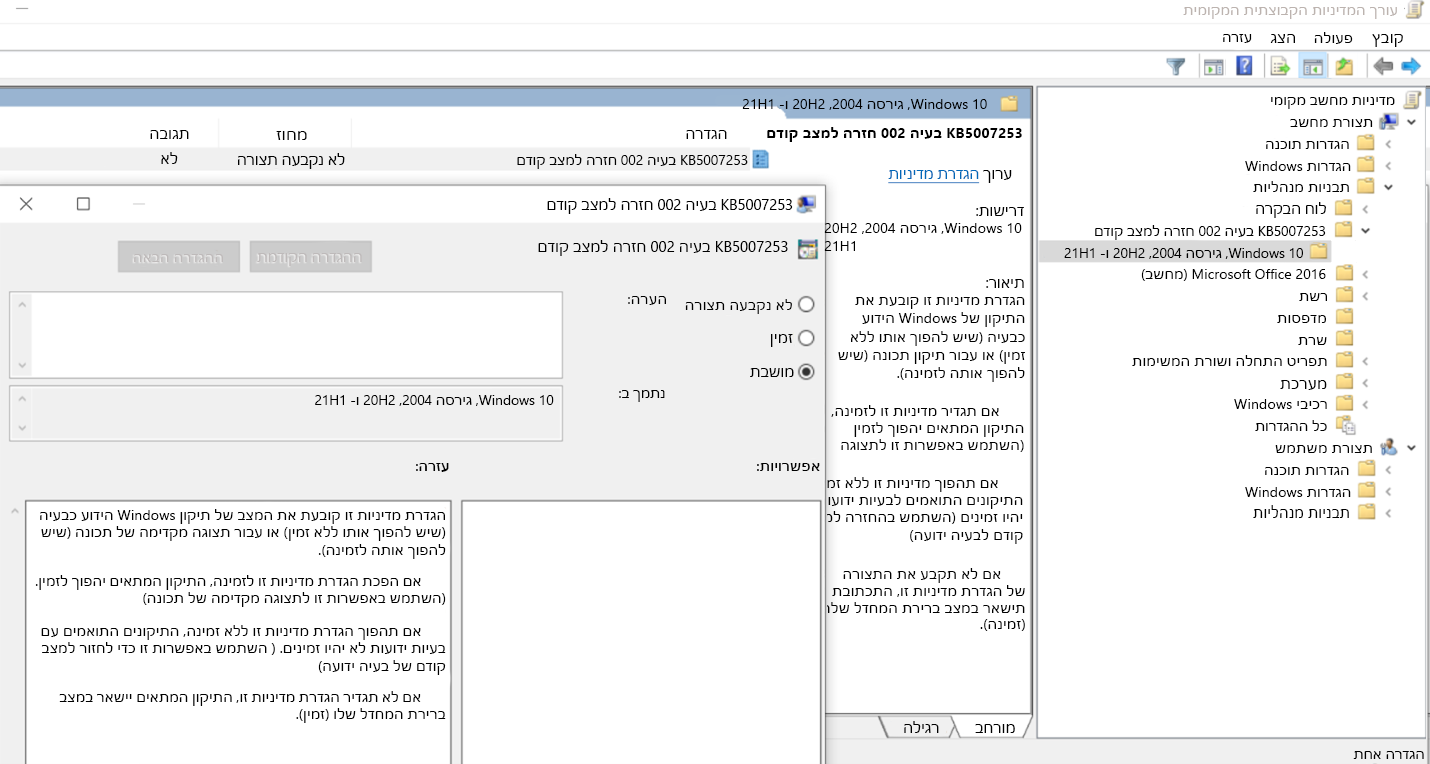Toggle the Show/Hide Action Pane toolbar icon
The image size is (1430, 764).
(1214, 67)
